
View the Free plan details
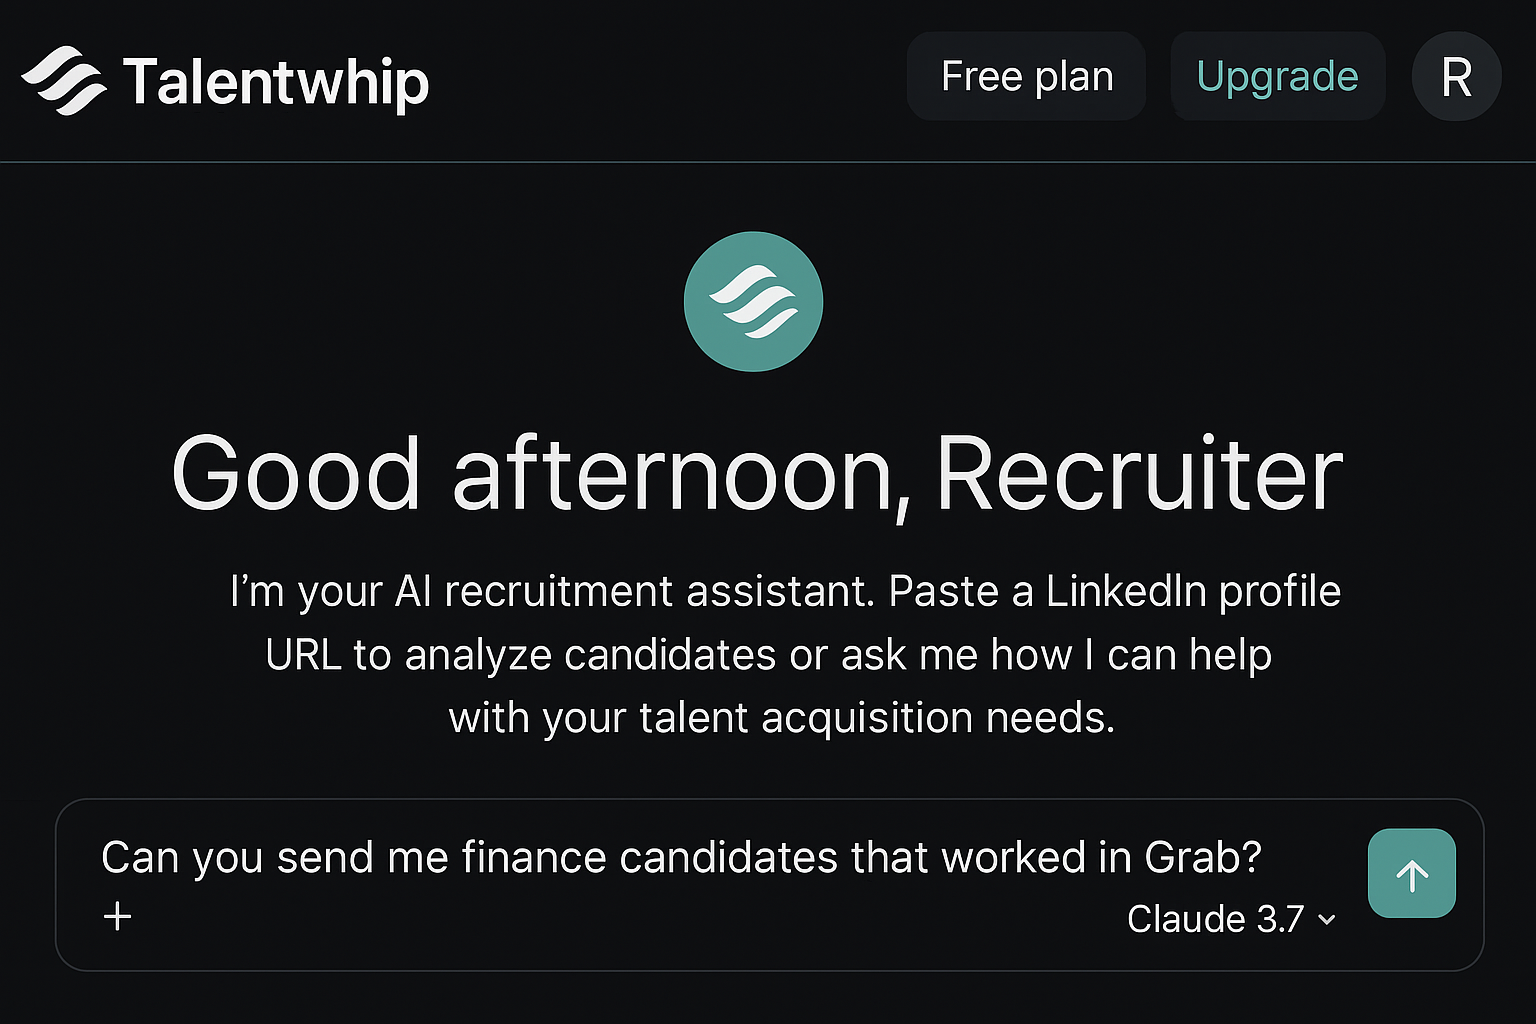(x=1026, y=76)
